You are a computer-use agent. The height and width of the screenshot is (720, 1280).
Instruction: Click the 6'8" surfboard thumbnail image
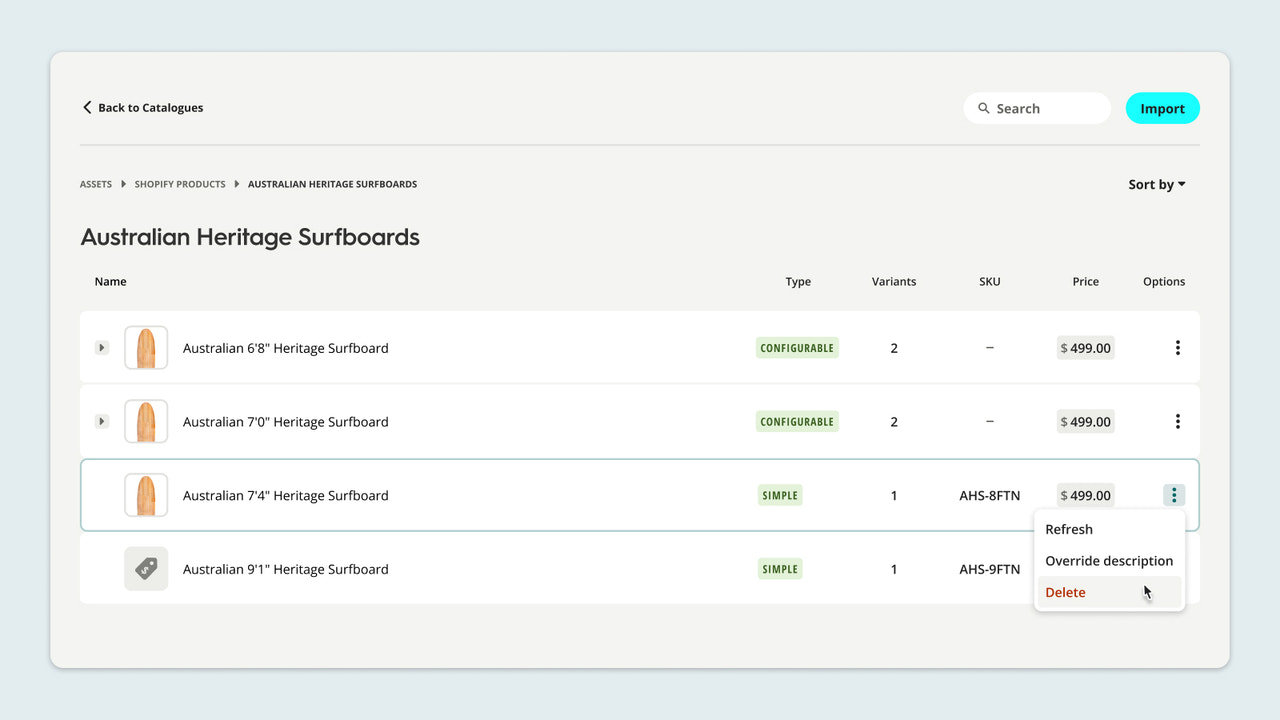[x=146, y=347]
